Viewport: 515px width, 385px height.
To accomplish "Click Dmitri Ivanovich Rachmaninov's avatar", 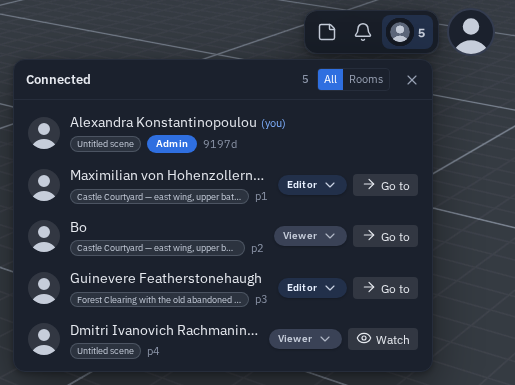I will [x=44, y=339].
